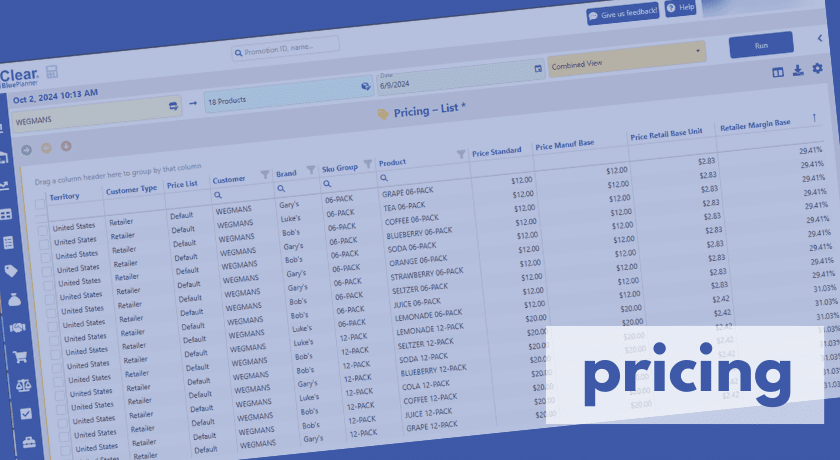The width and height of the screenshot is (840, 460).
Task: Click the orange left-arrow circle toolbar button
Action: pyautogui.click(x=46, y=148)
